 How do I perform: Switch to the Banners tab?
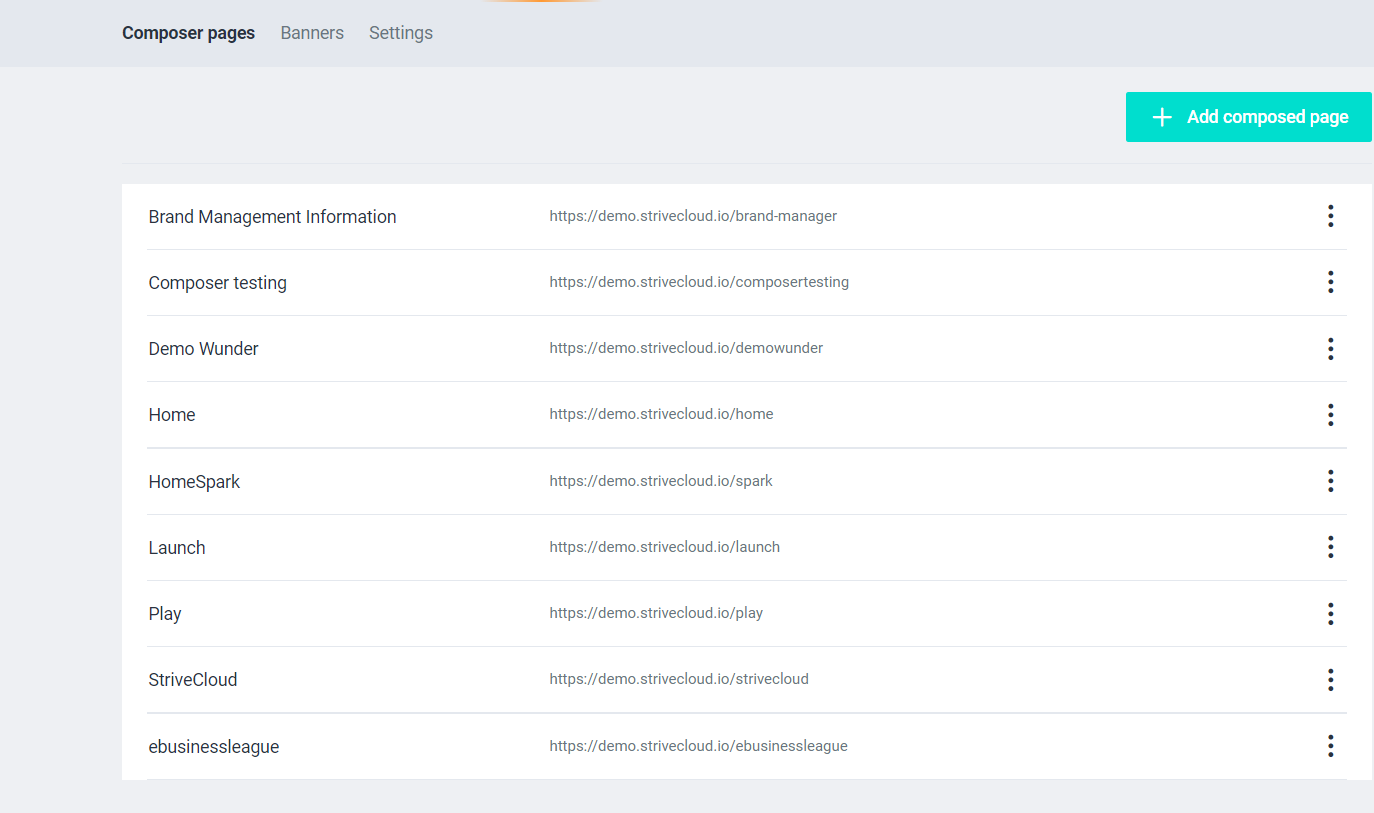pos(311,32)
